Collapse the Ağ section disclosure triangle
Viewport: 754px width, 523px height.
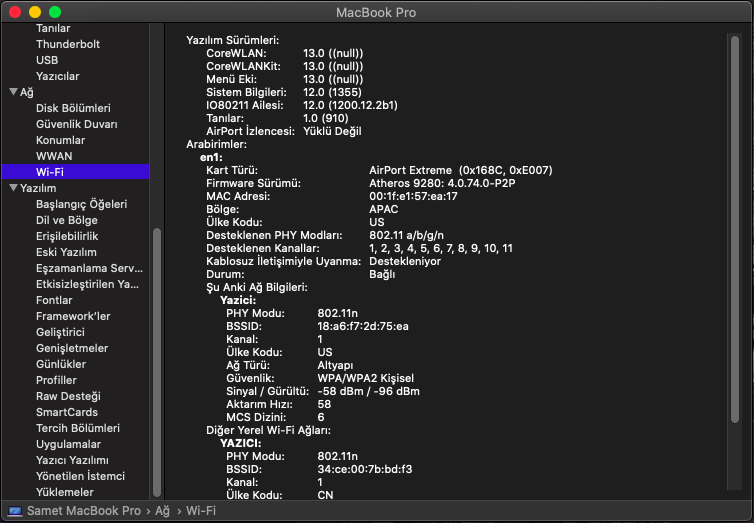coord(13,92)
